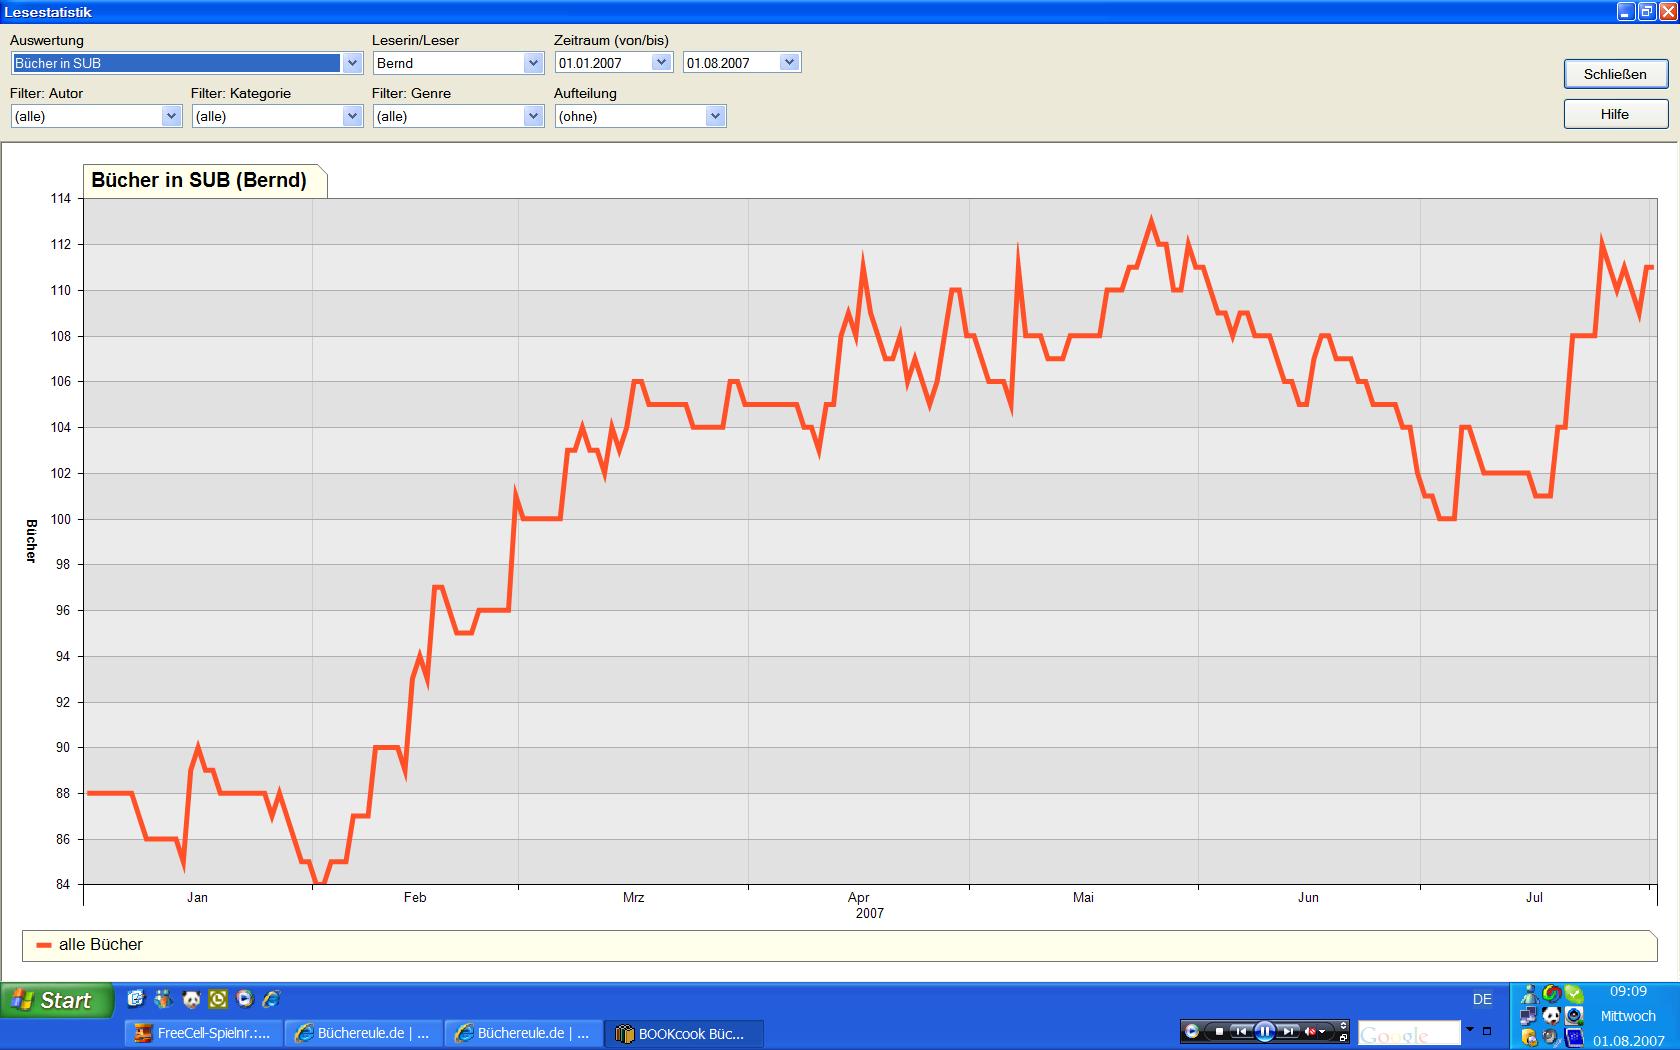Click the alle Bücher legend color marker
Image resolution: width=1680 pixels, height=1050 pixels.
pyautogui.click(x=43, y=945)
